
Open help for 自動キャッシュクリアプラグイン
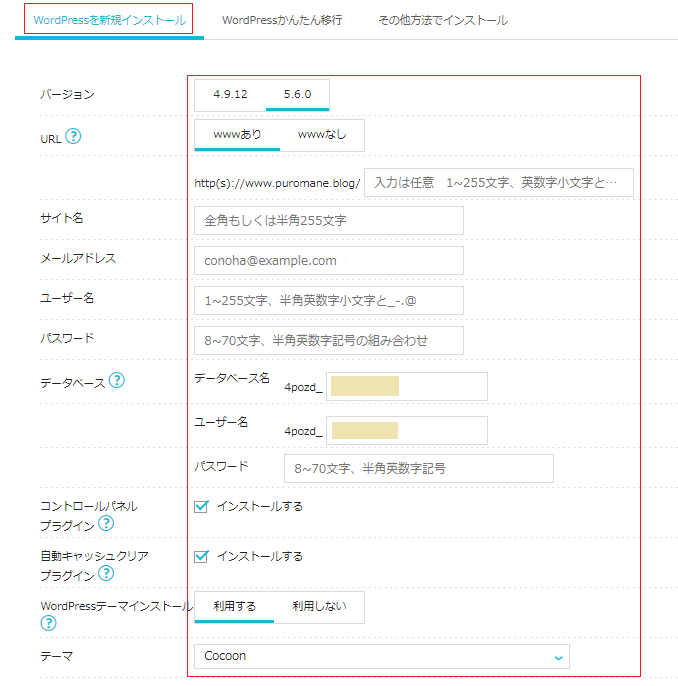[106, 573]
